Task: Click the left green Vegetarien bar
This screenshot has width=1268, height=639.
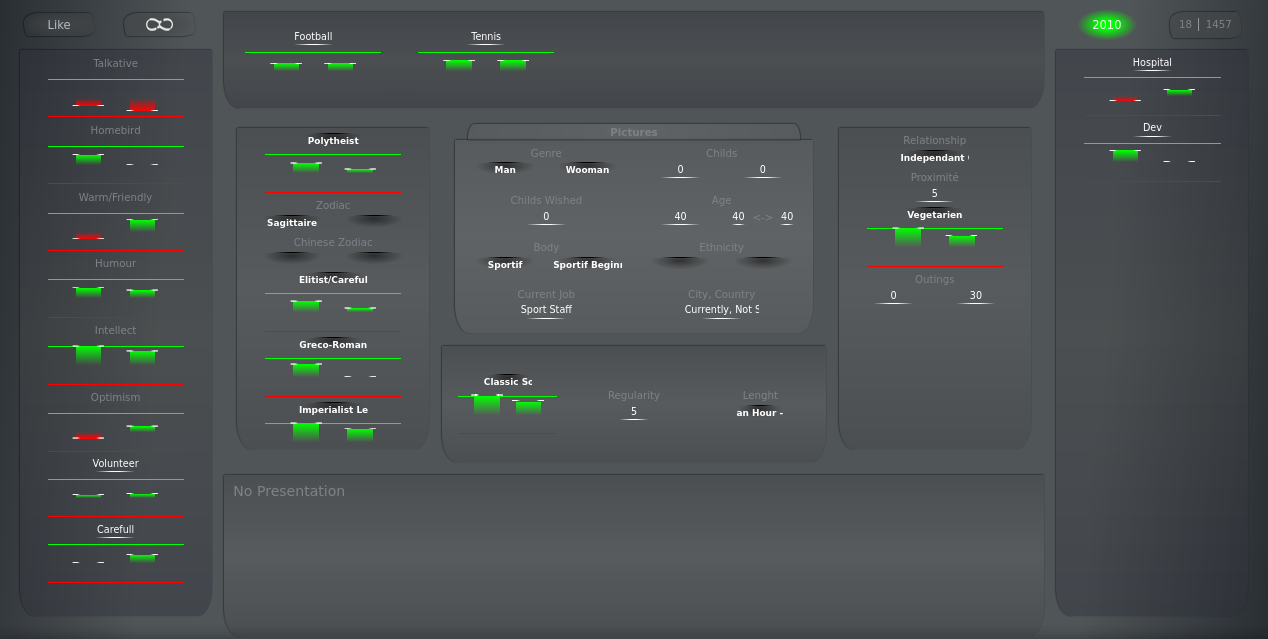Action: (908, 236)
